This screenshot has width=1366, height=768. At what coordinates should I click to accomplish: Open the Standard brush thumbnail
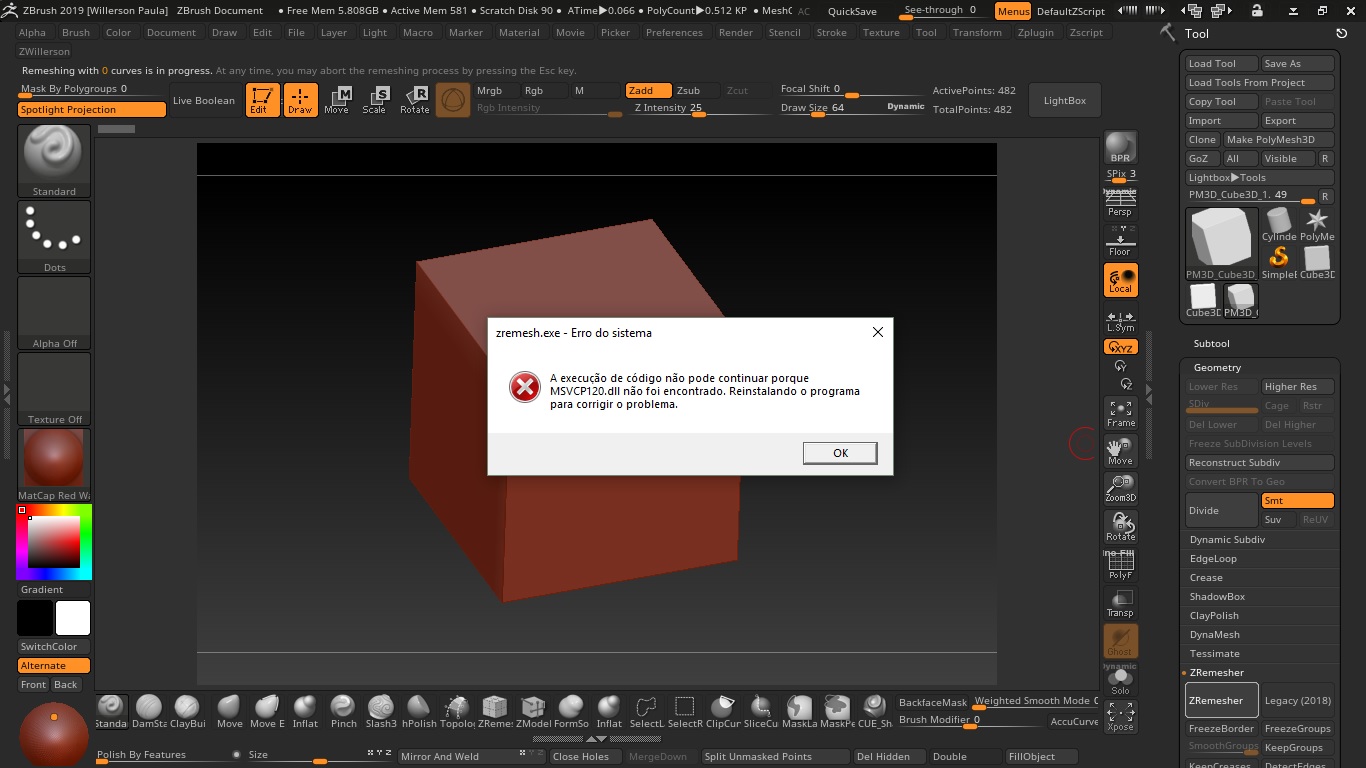[x=54, y=162]
